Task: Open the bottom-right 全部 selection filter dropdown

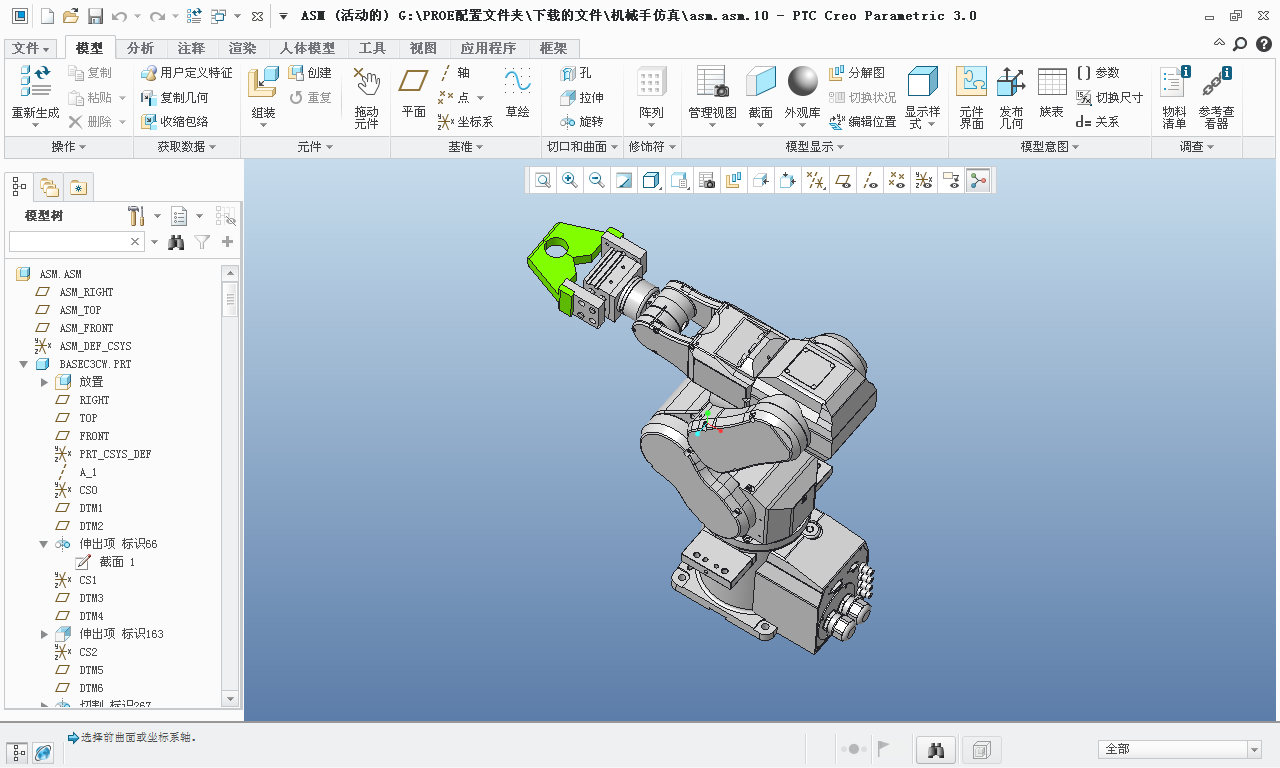Action: [1254, 750]
